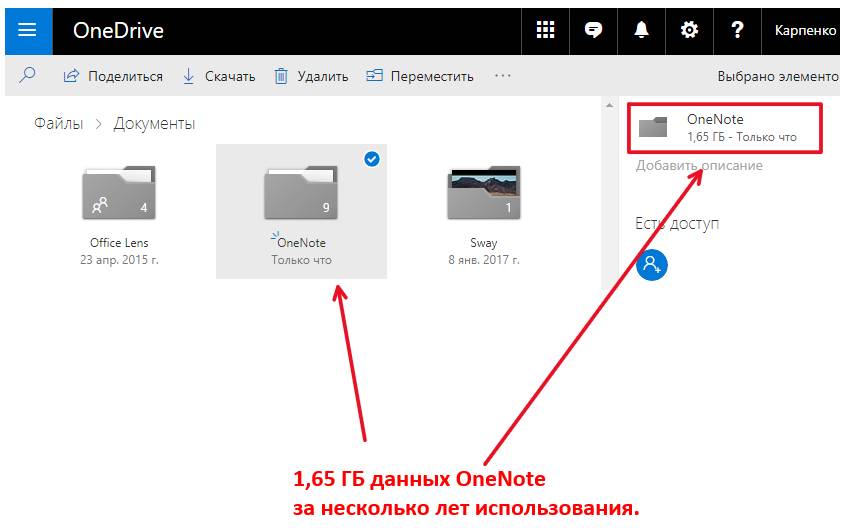The image size is (852, 528).
Task: Click the share arrow icon beside Поделиться
Action: 71,76
